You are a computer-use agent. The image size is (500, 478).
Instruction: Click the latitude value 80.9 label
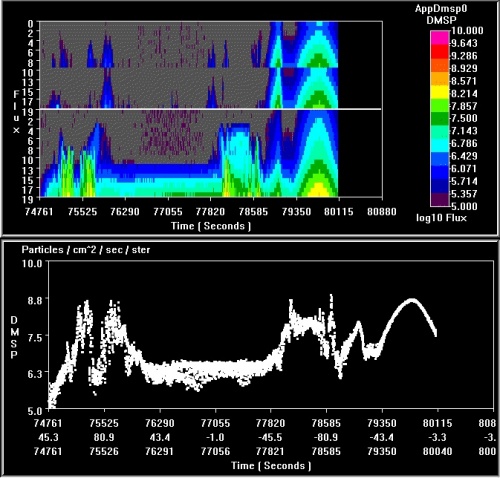pos(104,437)
